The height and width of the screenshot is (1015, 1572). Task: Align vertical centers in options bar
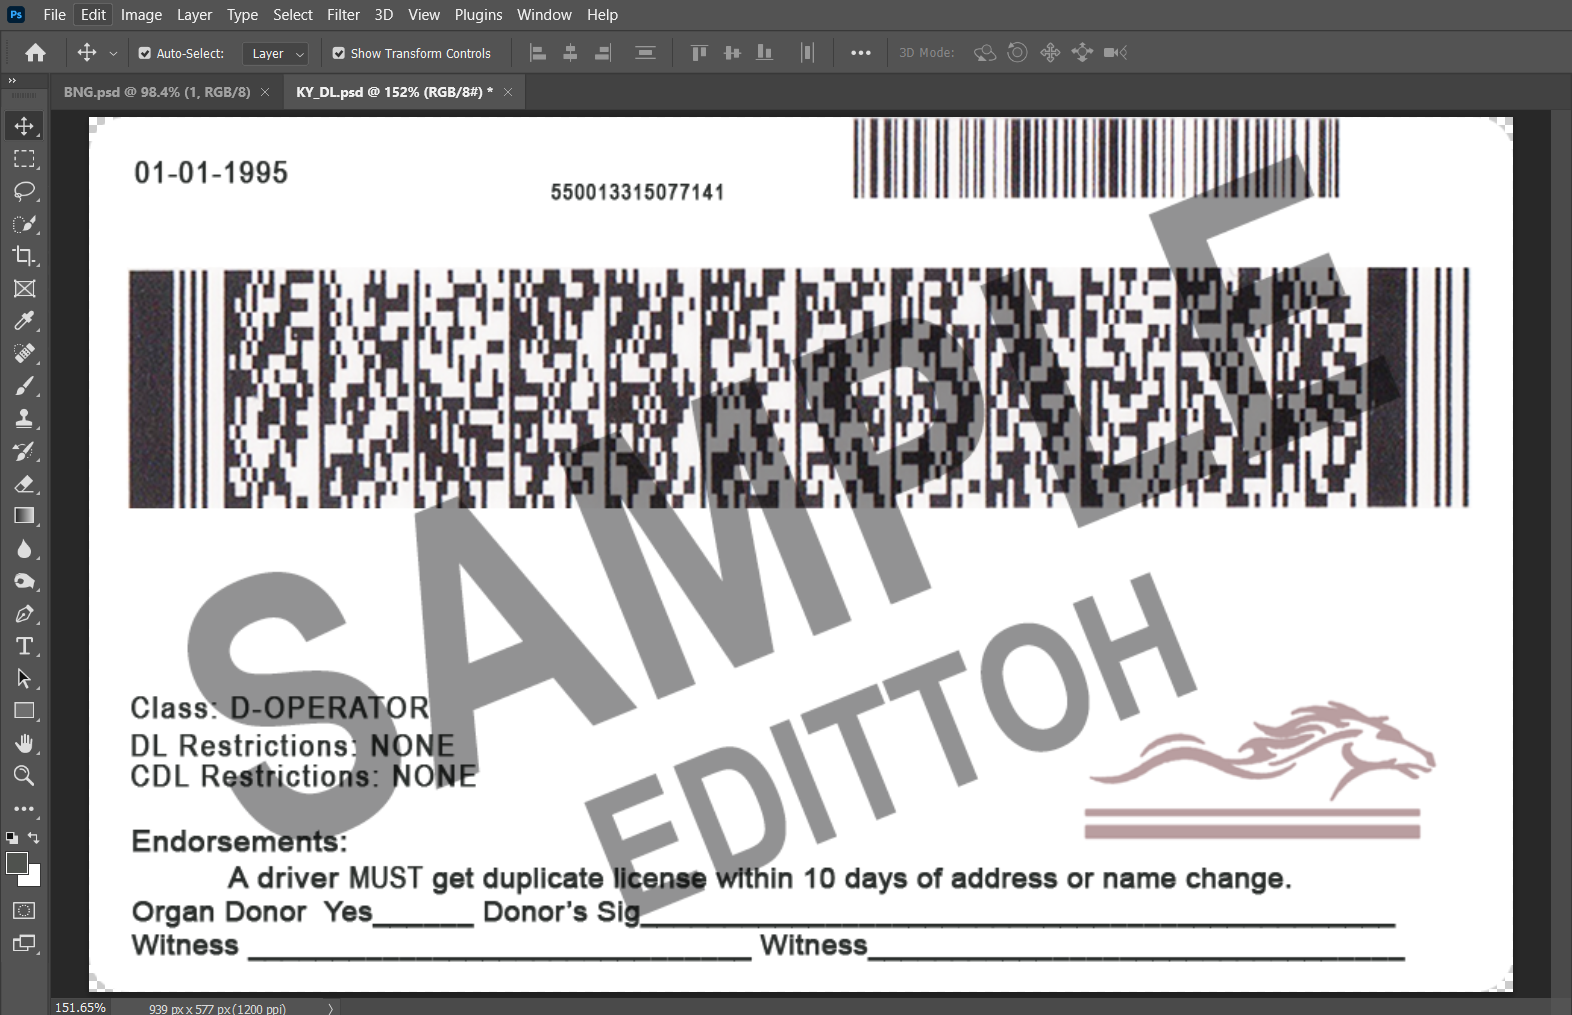[732, 53]
